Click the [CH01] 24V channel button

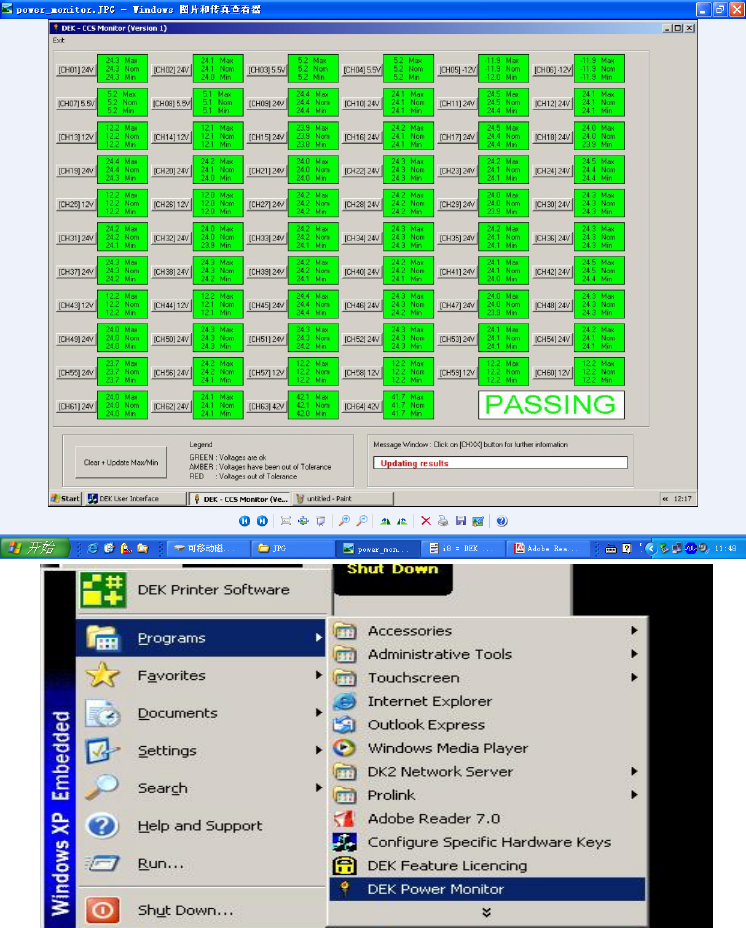point(75,70)
